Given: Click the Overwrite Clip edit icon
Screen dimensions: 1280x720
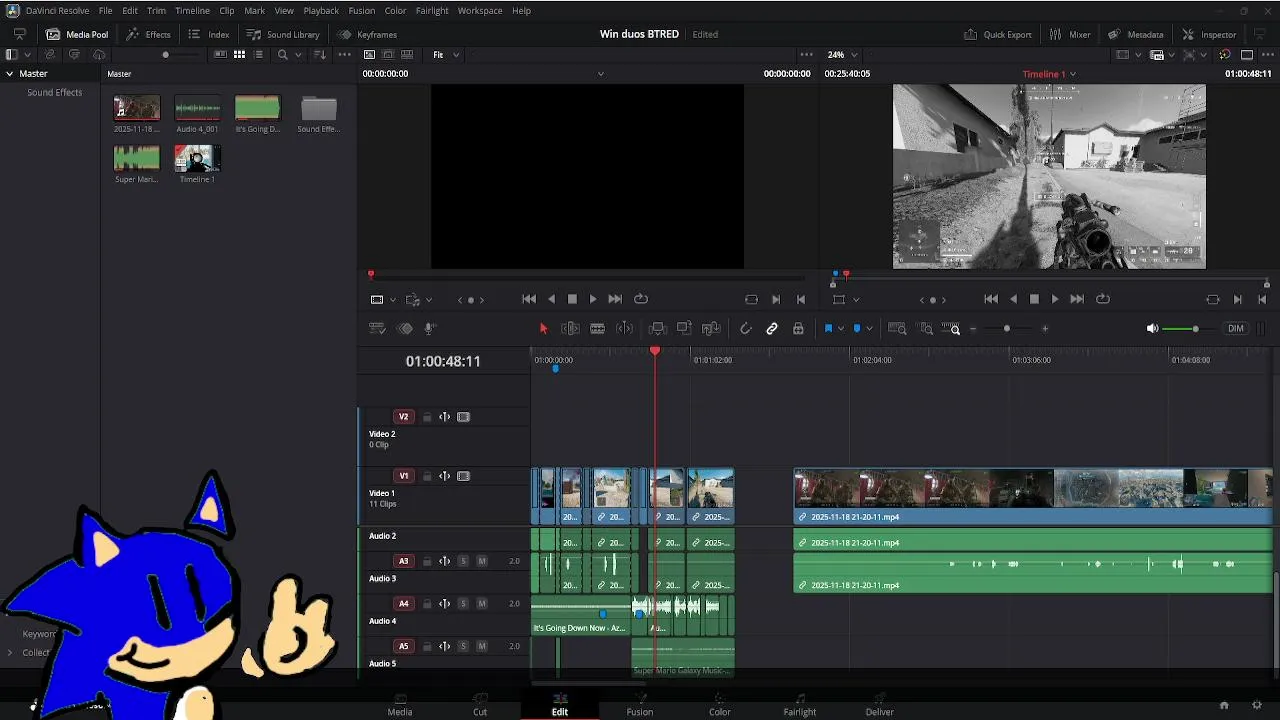Looking at the screenshot, I should (x=684, y=329).
